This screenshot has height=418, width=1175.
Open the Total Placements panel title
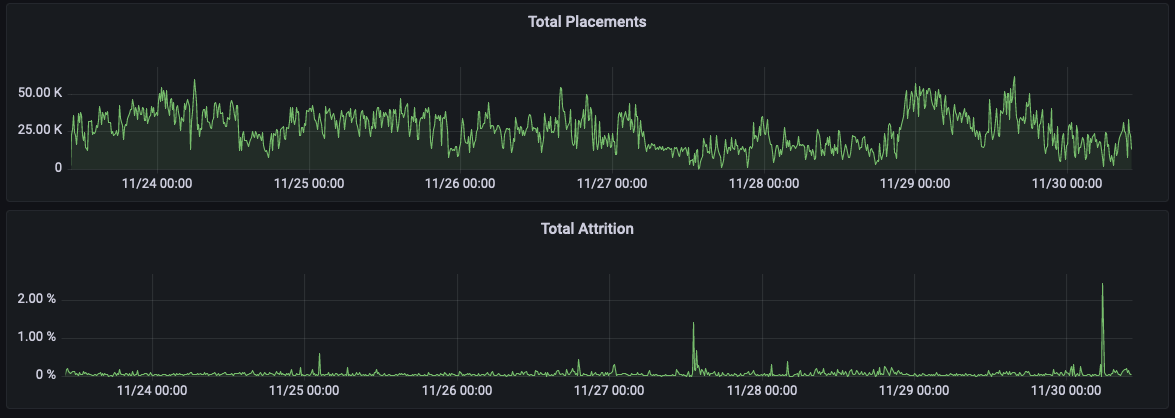[587, 22]
